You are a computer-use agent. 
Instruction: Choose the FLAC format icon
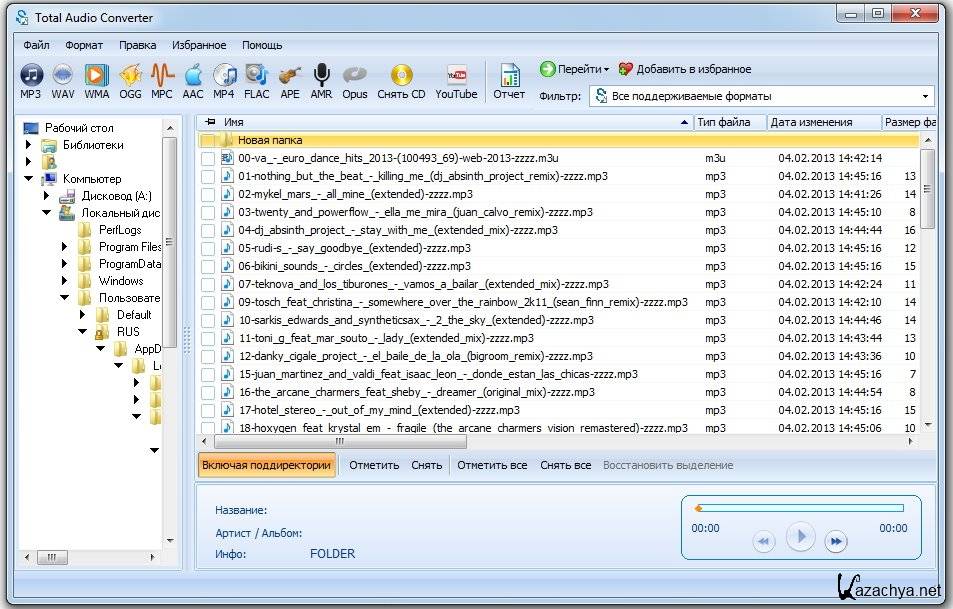pos(256,79)
